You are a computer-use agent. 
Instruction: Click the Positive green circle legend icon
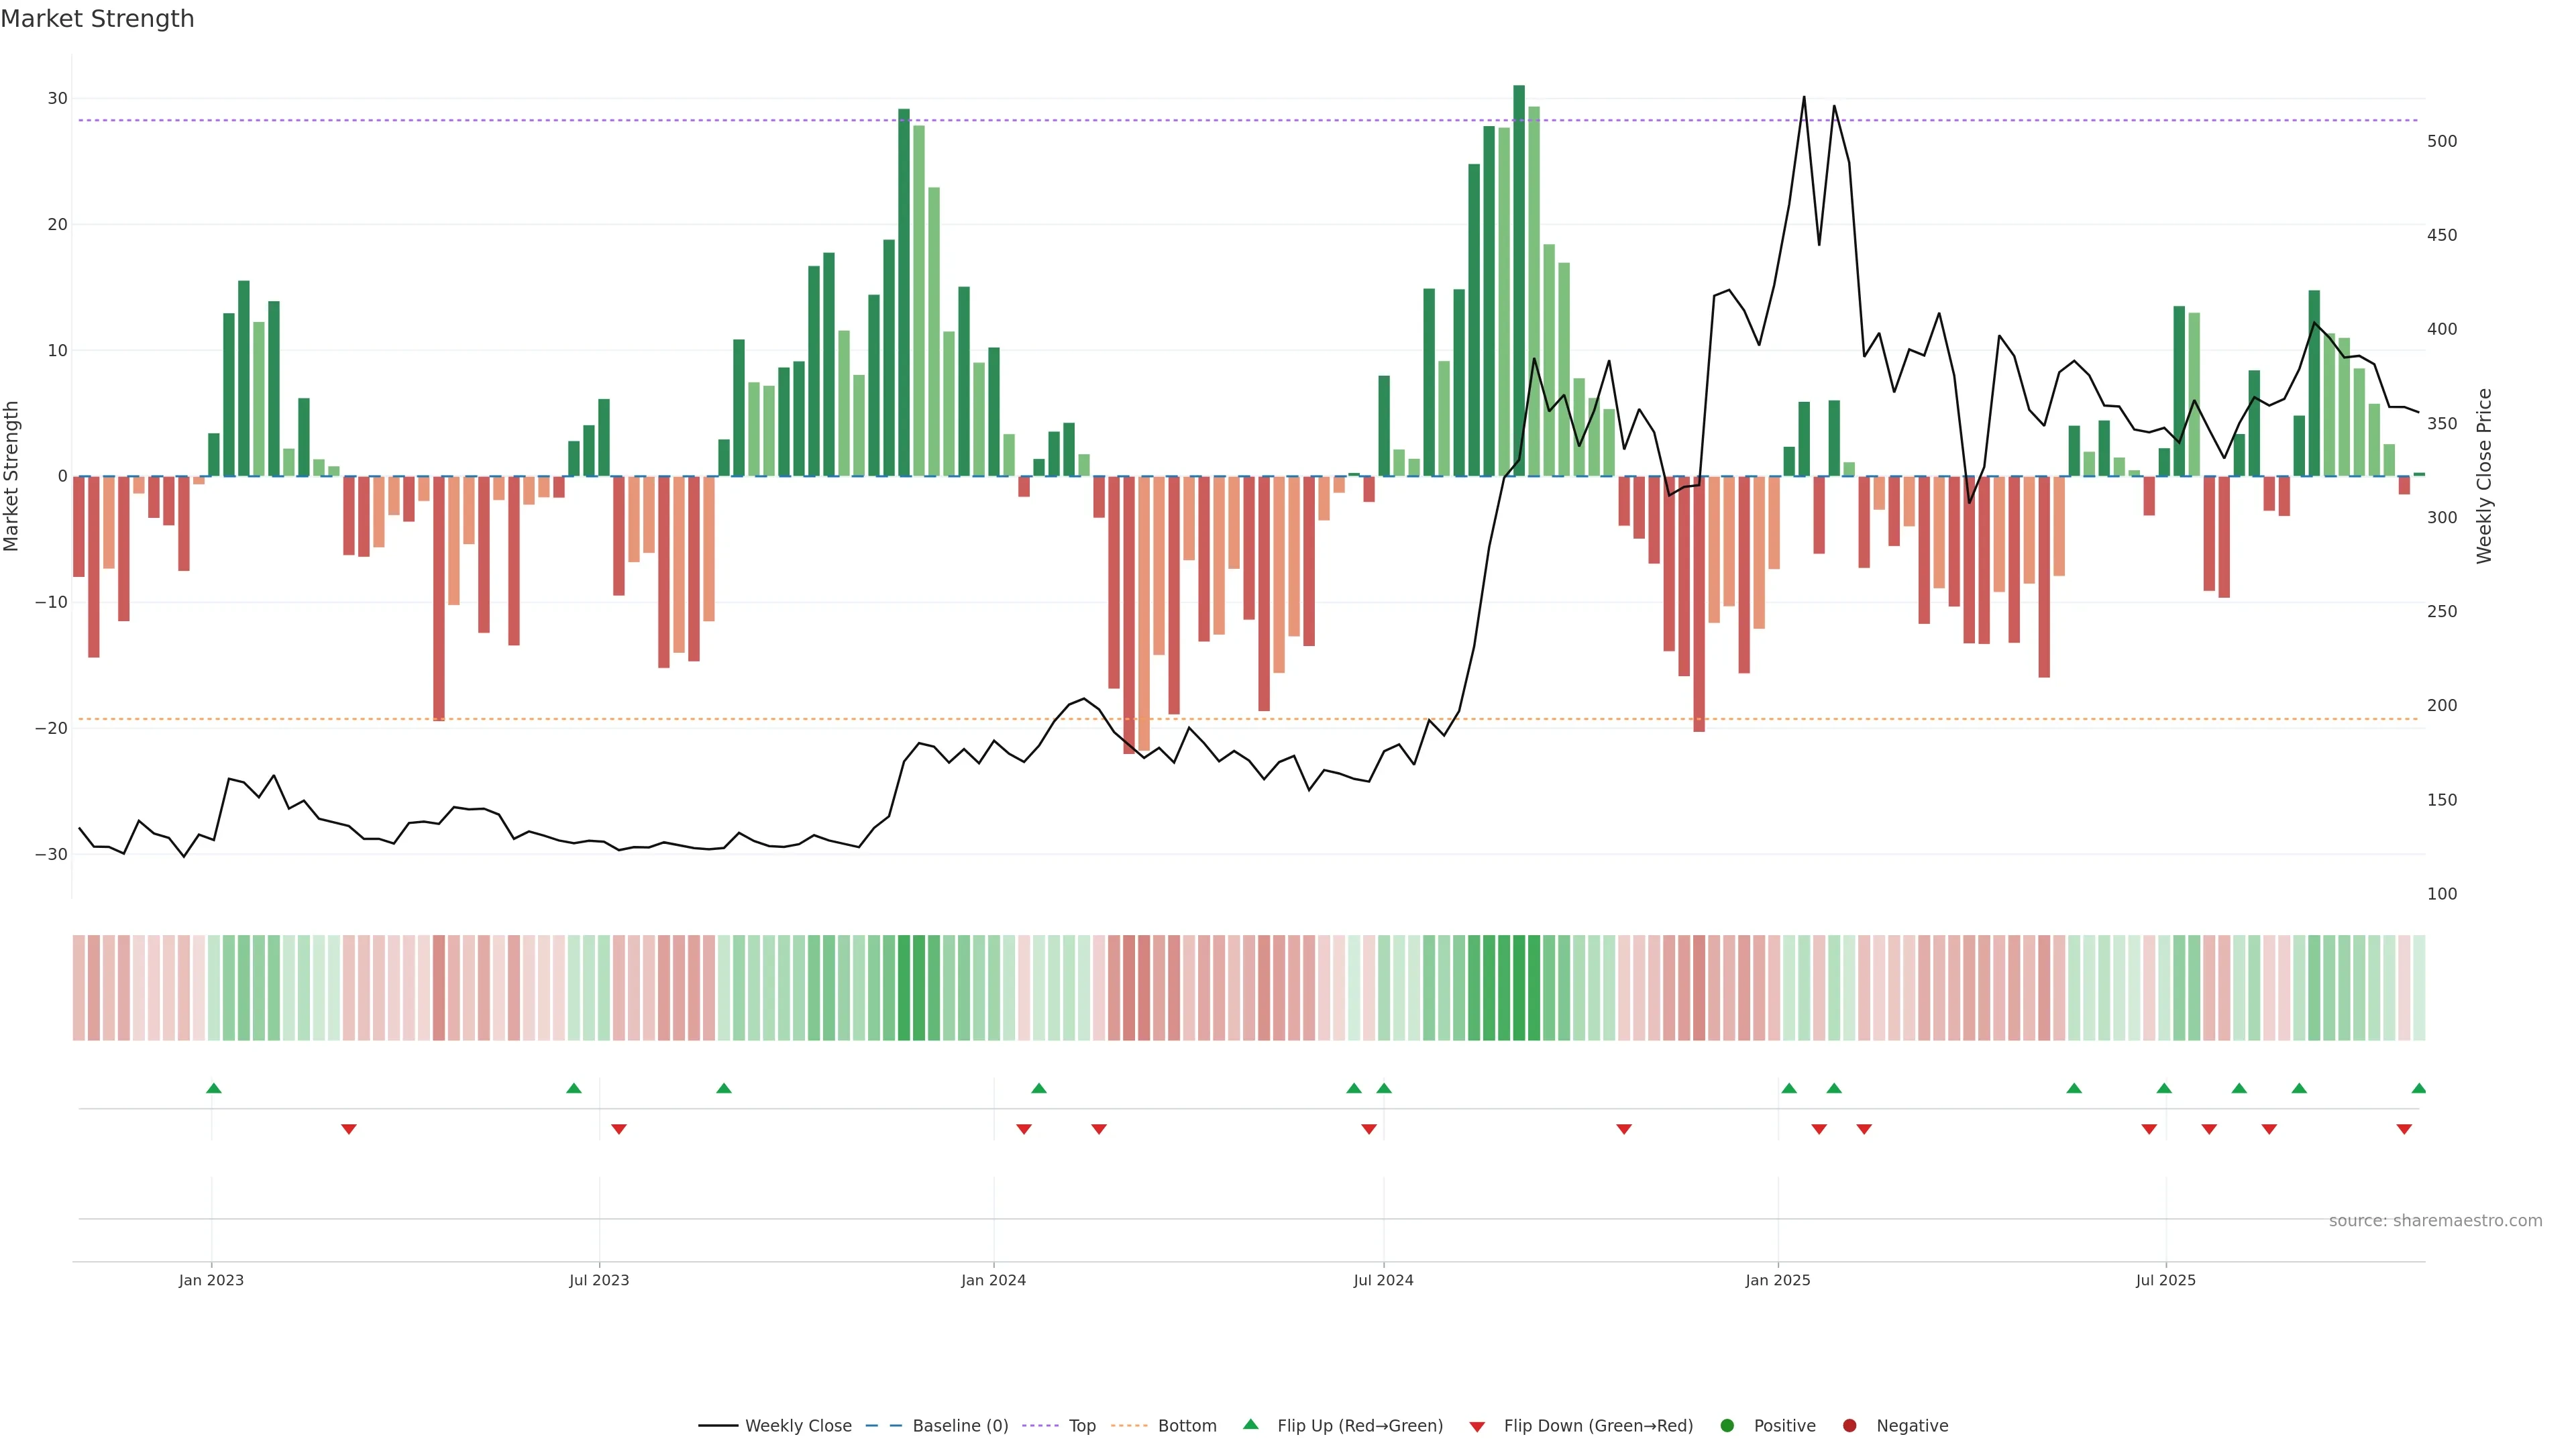pyautogui.click(x=1727, y=1426)
